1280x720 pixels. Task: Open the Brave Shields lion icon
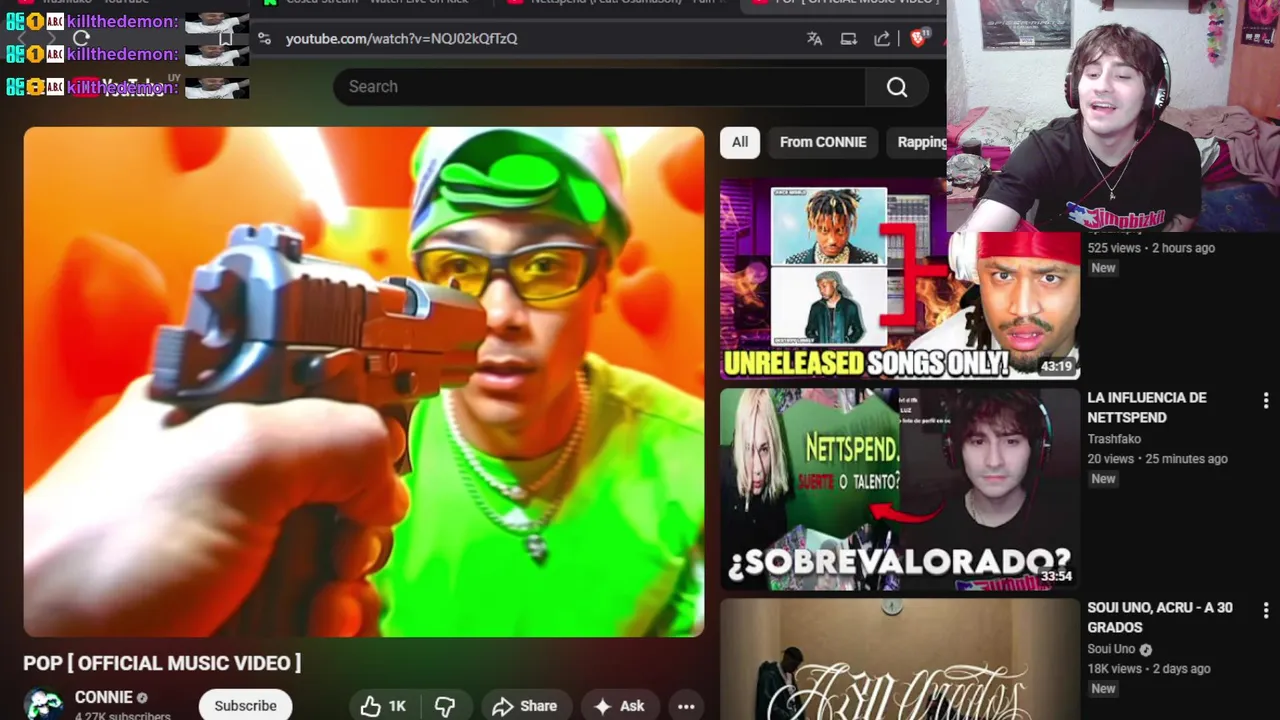[919, 38]
